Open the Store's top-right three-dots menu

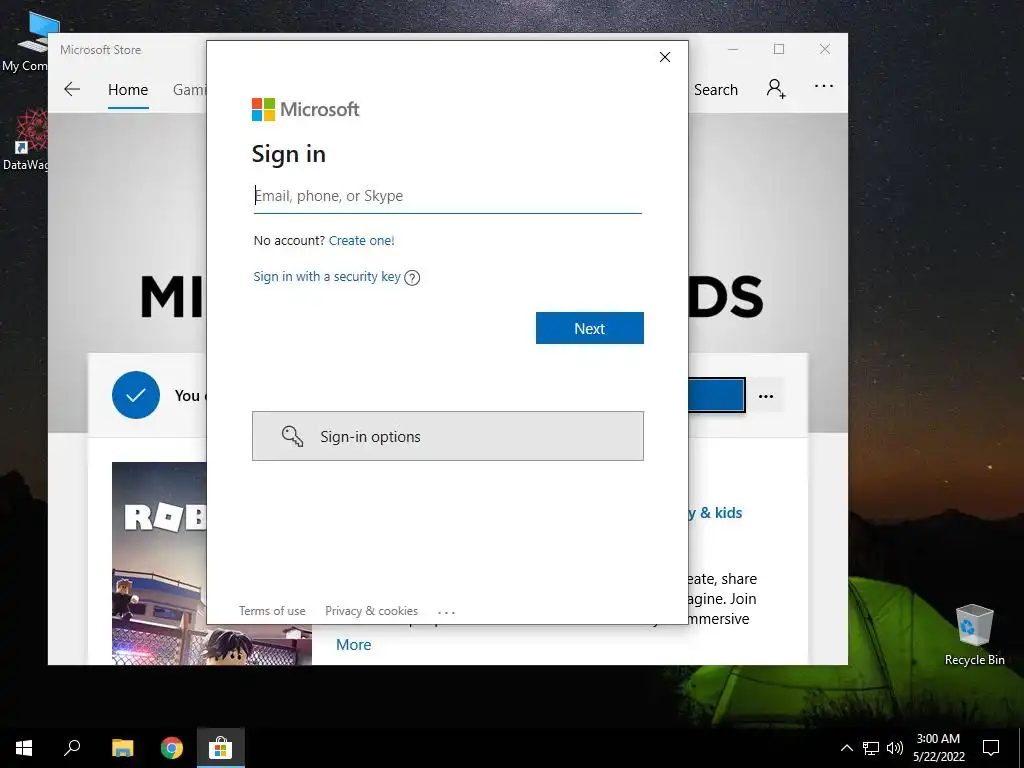coord(824,86)
